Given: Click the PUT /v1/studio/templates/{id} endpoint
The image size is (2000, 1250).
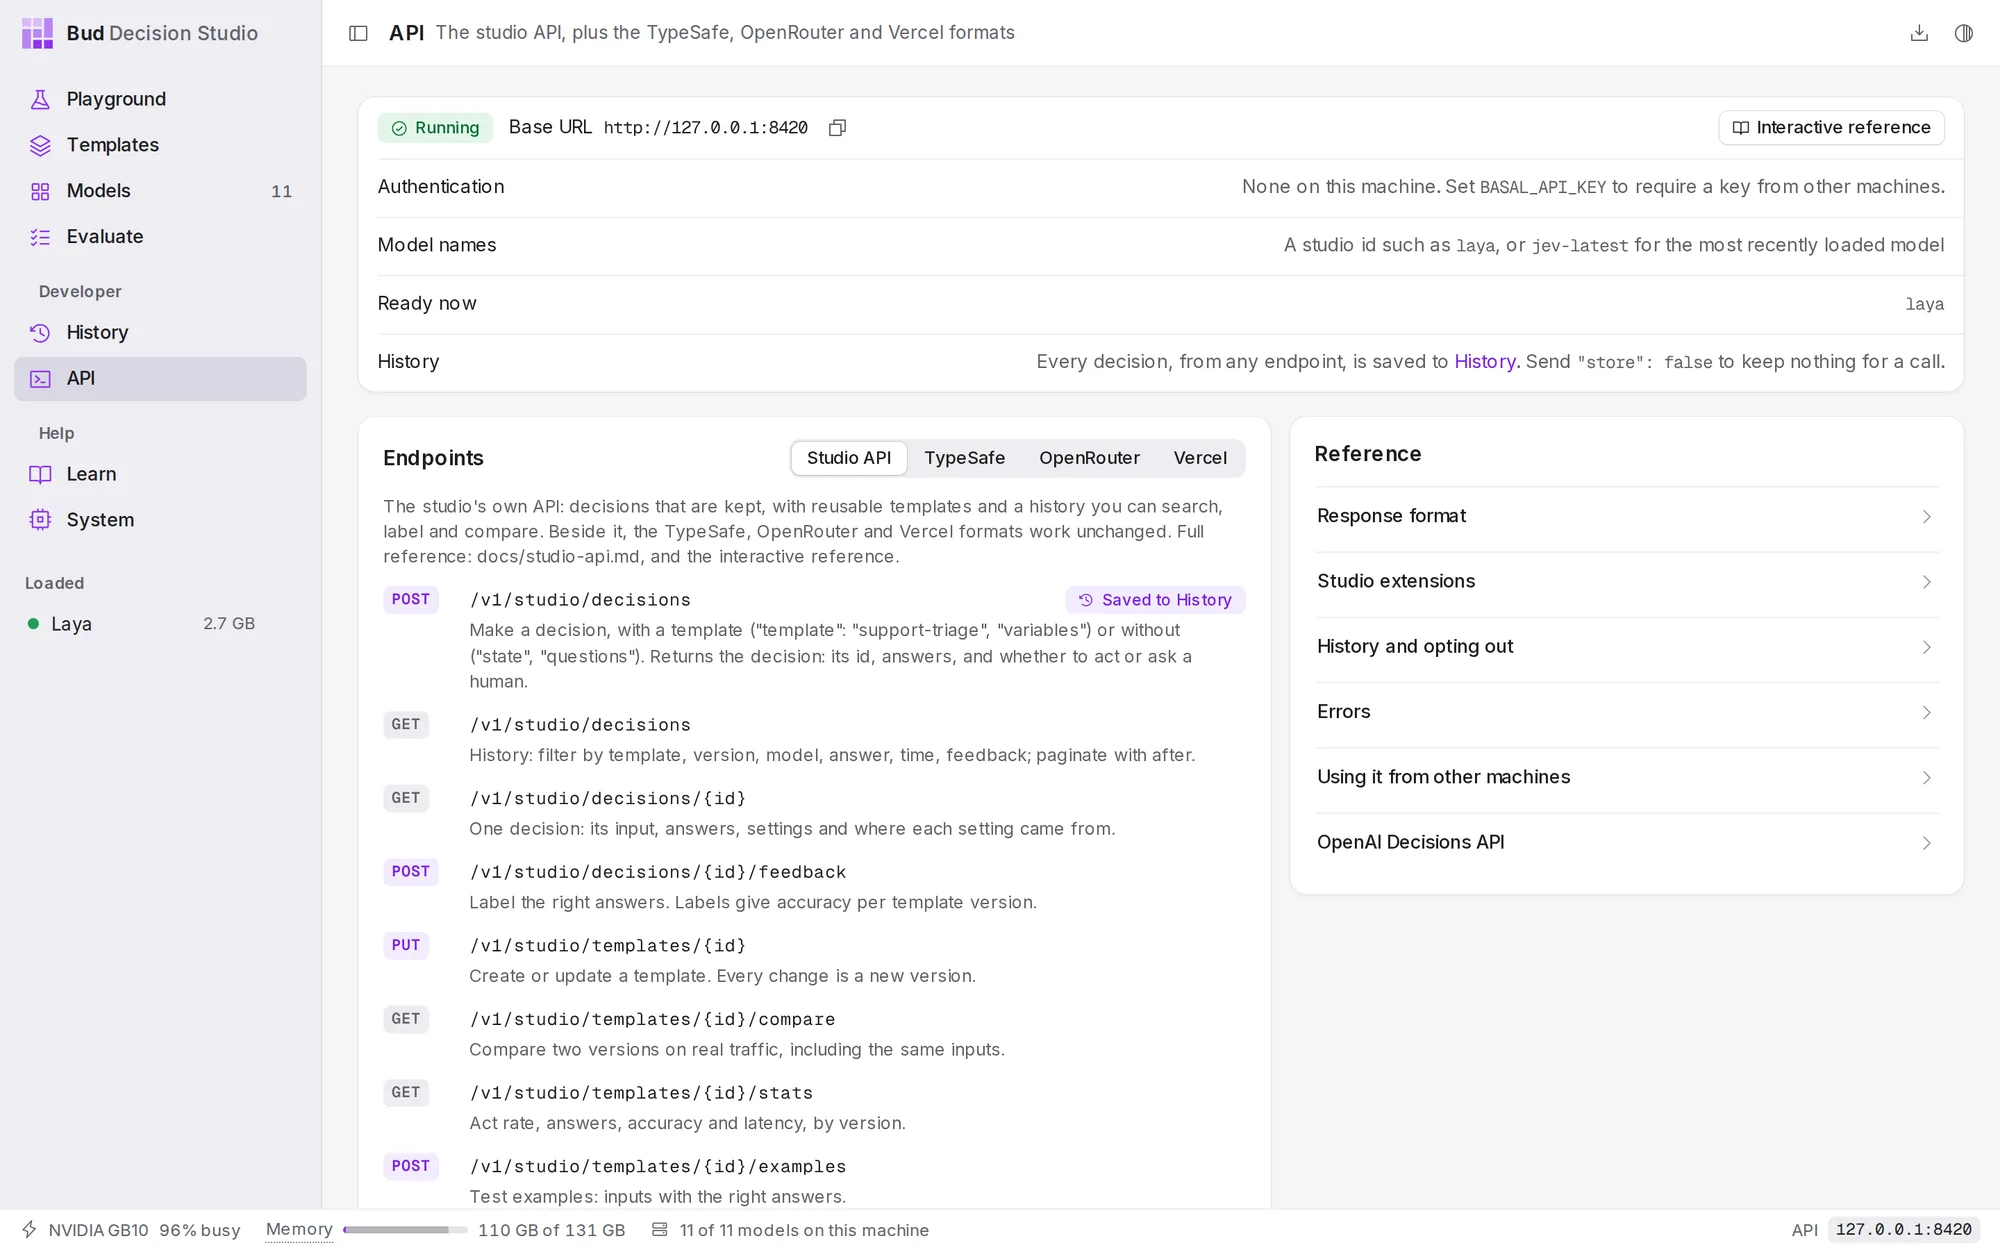Looking at the screenshot, I should (x=608, y=946).
